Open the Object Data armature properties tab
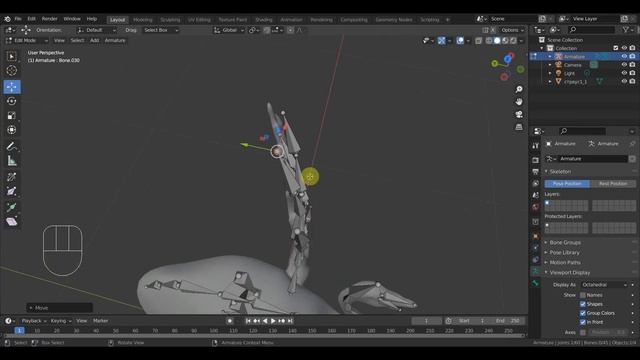The width and height of the screenshot is (640, 360). coord(536,271)
